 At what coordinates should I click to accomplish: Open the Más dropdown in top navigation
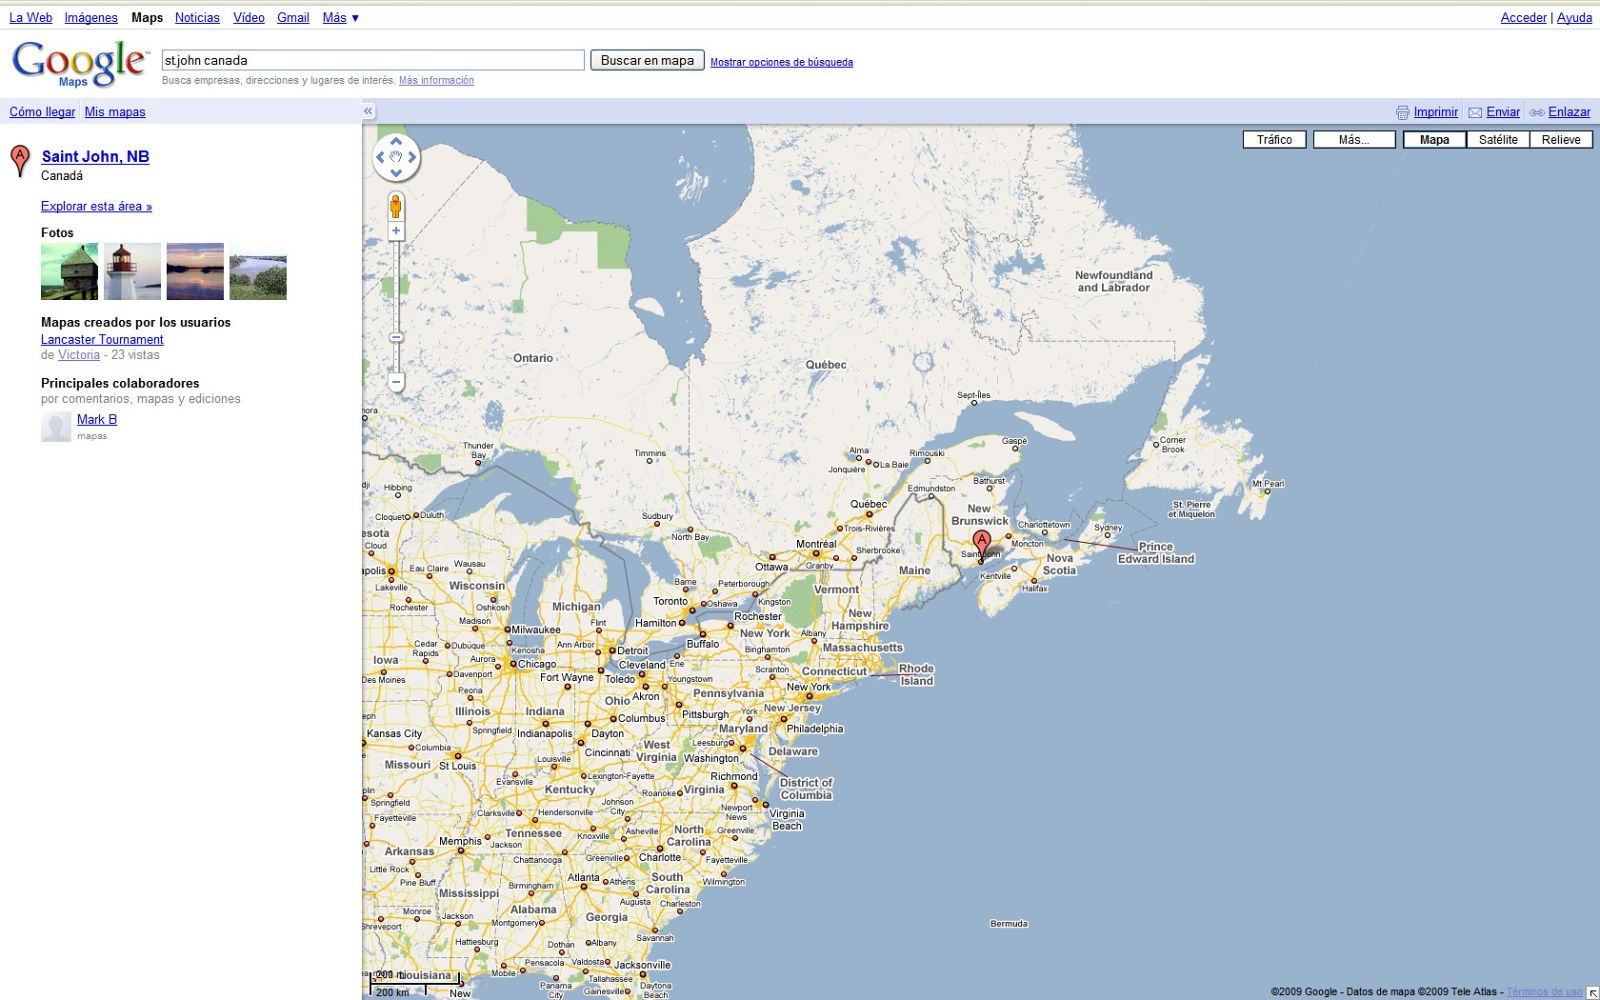point(340,18)
